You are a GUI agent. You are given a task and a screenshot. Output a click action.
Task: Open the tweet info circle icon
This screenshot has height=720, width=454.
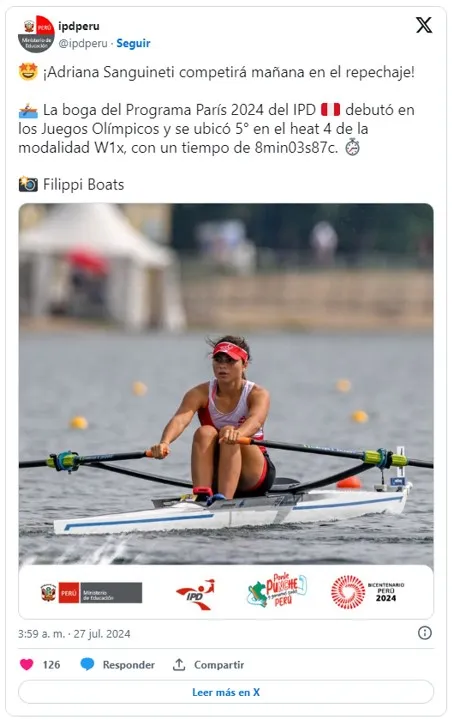pos(425,633)
